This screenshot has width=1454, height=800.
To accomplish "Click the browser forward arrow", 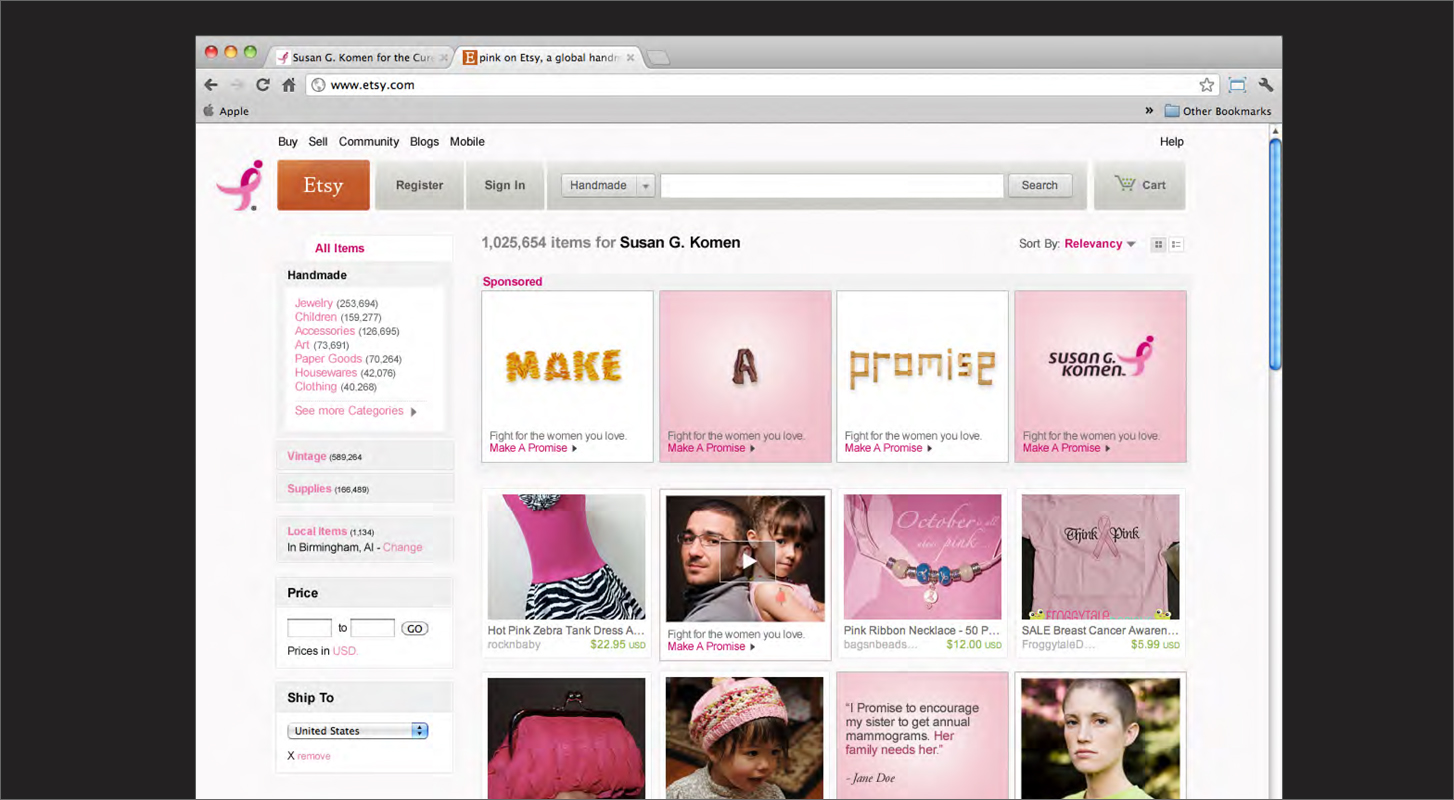I will coord(237,85).
